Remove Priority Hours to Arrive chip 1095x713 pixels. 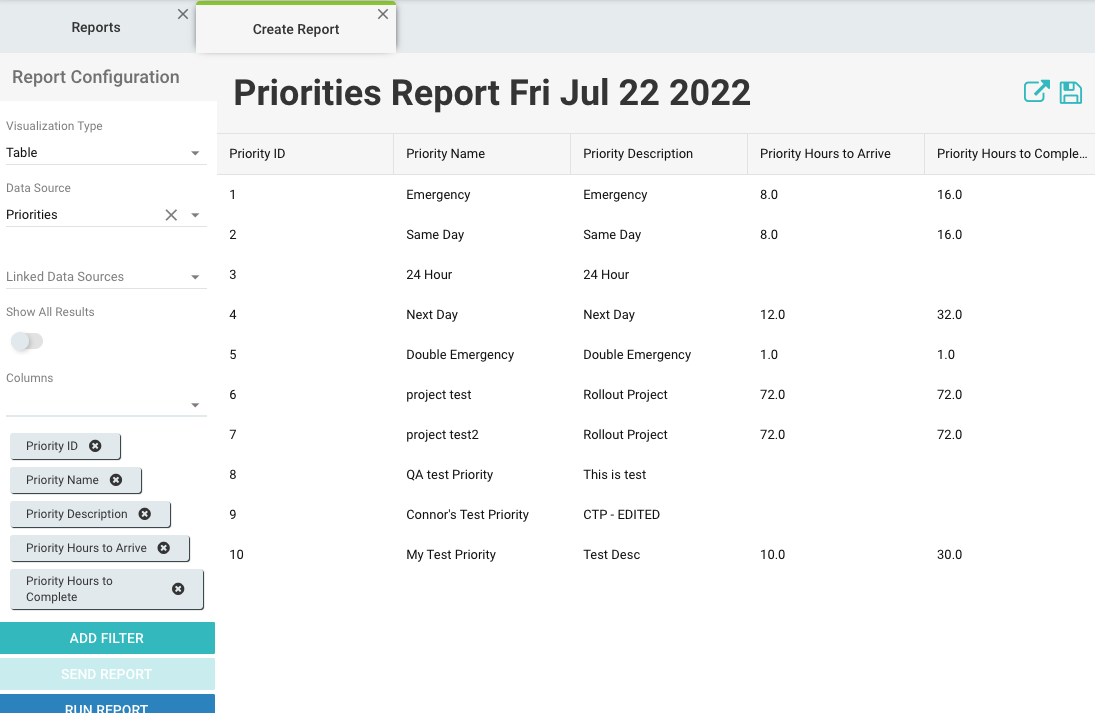tap(164, 548)
